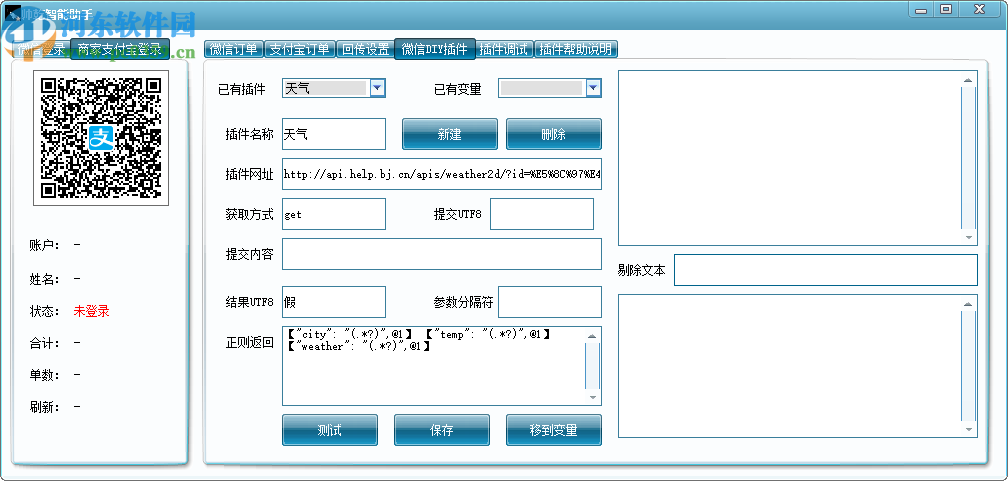The image size is (1008, 481).
Task: Click the 正则返回 label
Action: [249, 343]
